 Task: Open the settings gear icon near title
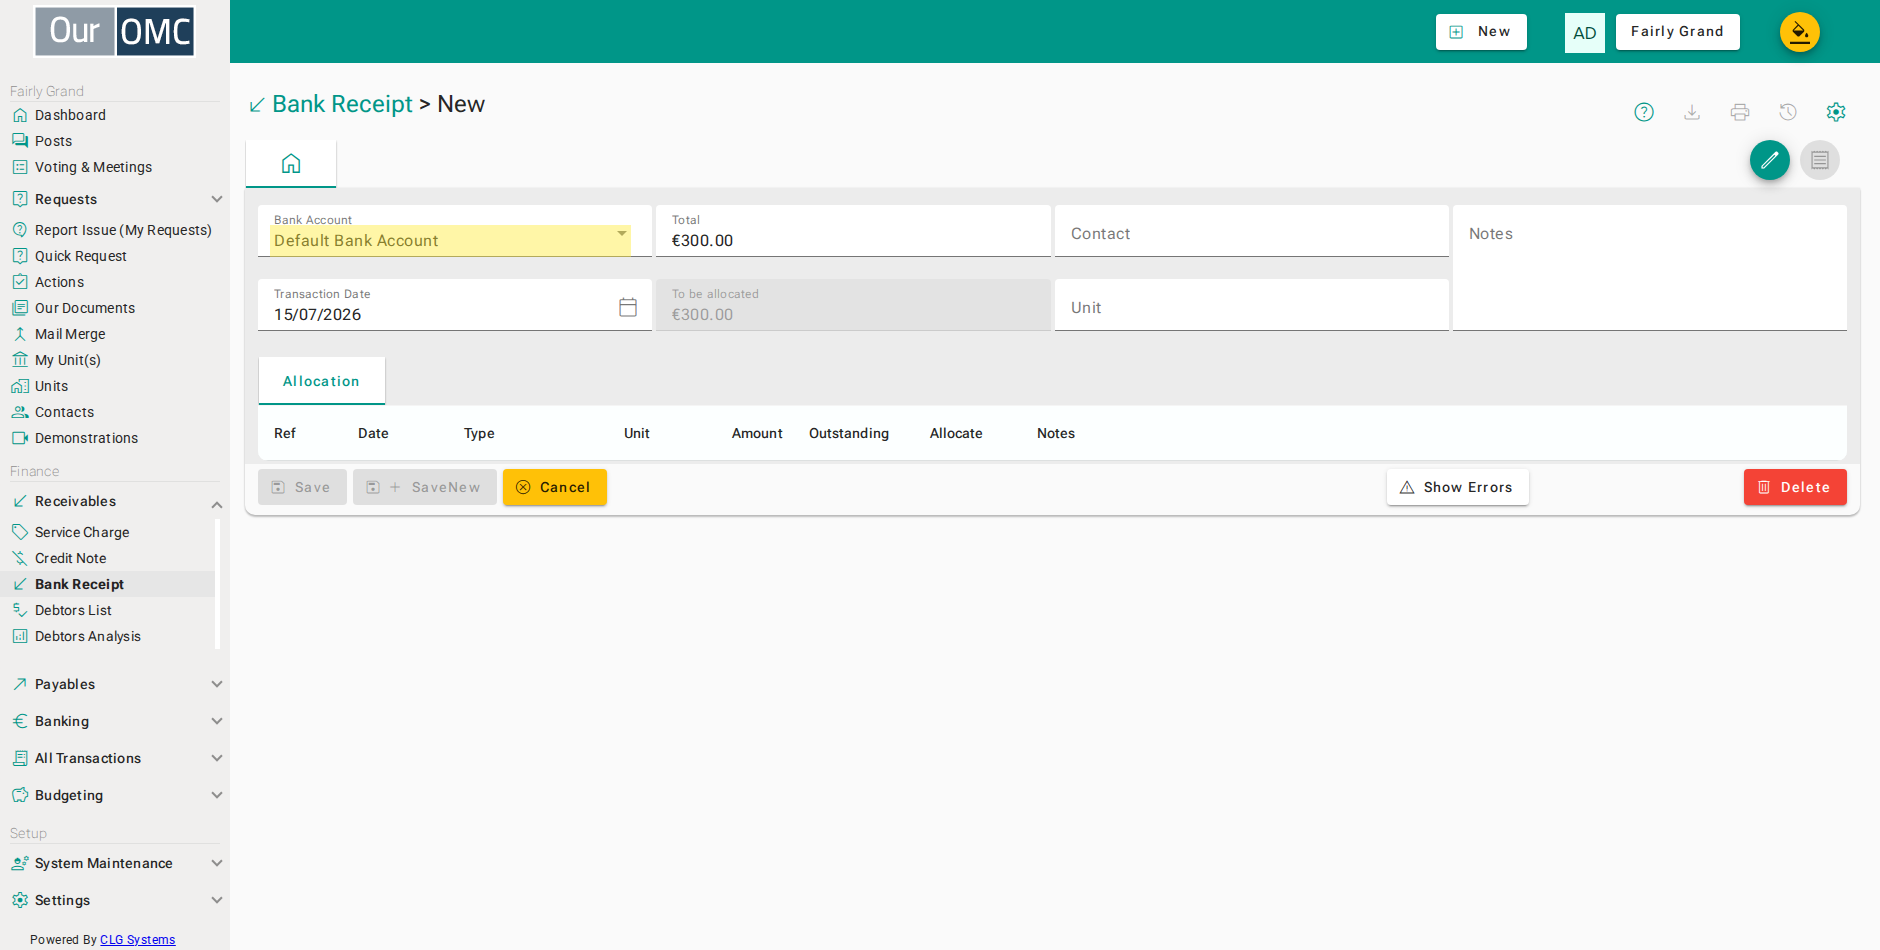pos(1836,112)
